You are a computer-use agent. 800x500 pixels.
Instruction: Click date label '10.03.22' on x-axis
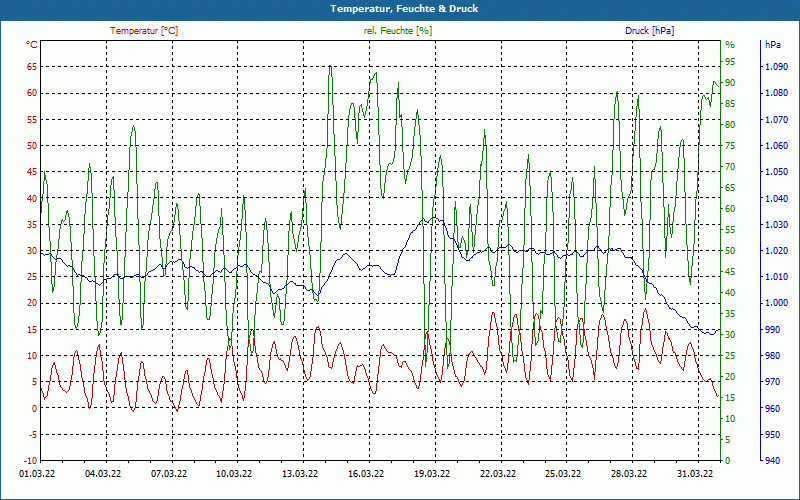pyautogui.click(x=234, y=473)
